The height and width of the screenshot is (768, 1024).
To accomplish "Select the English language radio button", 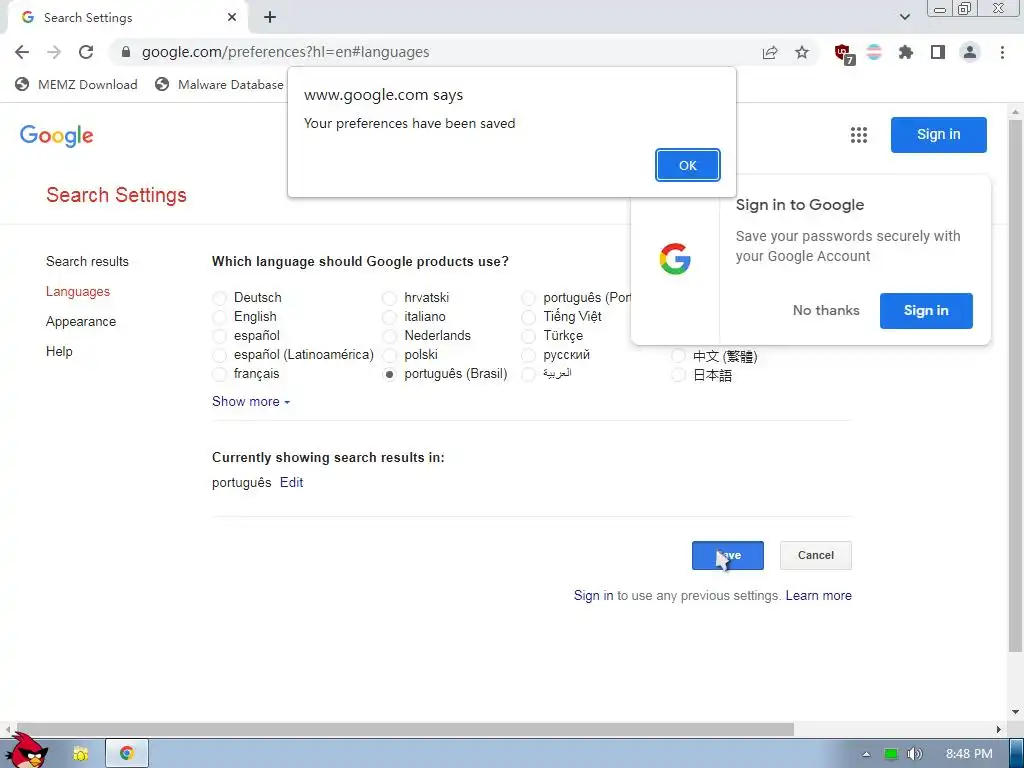I will [219, 317].
